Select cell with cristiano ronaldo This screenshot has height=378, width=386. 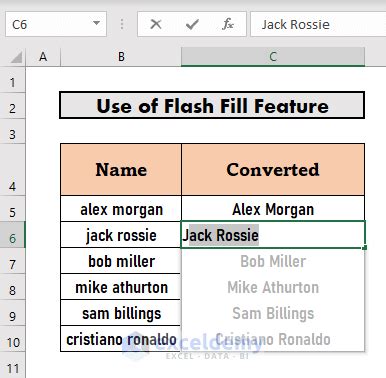point(121,339)
